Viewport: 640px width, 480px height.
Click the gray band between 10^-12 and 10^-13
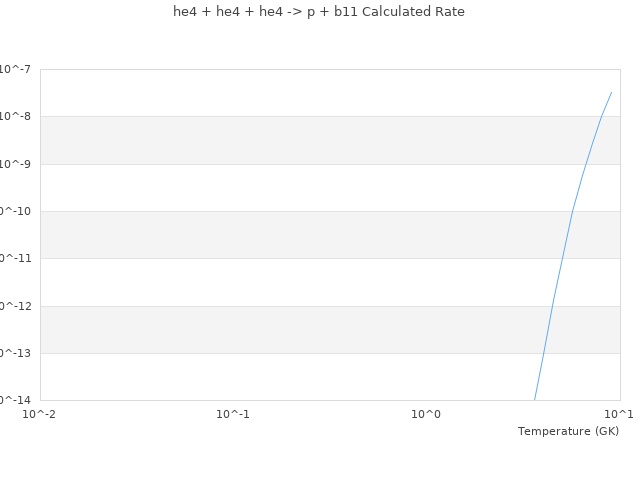coord(300,329)
